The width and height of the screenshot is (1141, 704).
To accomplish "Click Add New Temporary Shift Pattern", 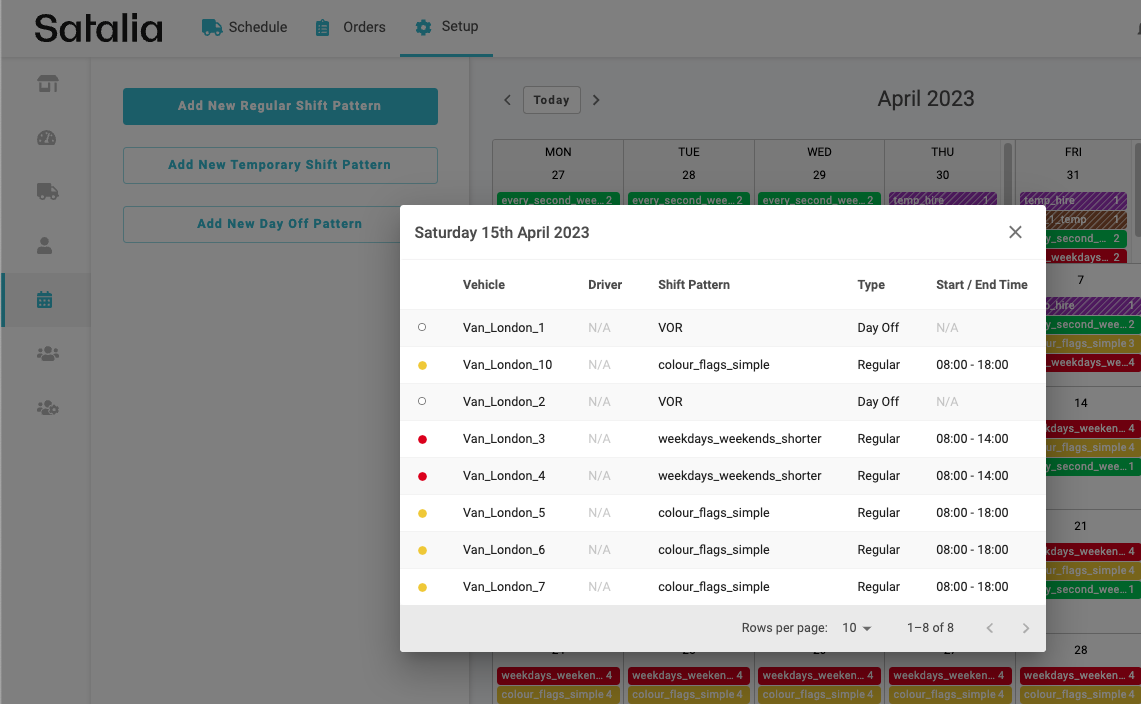I will tap(280, 165).
